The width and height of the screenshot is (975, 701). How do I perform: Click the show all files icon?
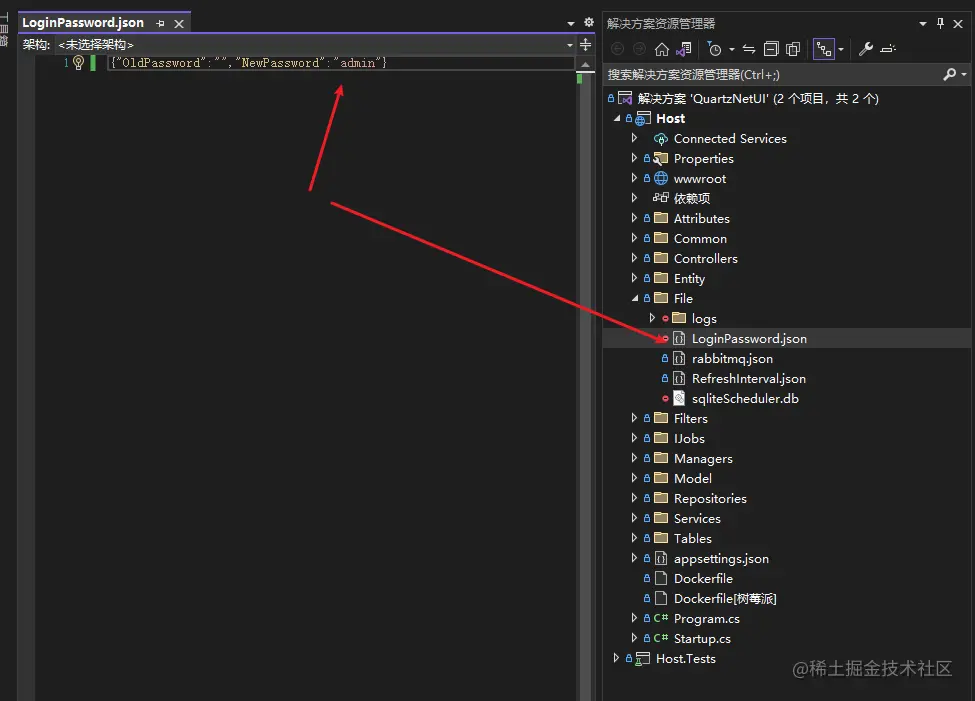pos(793,49)
